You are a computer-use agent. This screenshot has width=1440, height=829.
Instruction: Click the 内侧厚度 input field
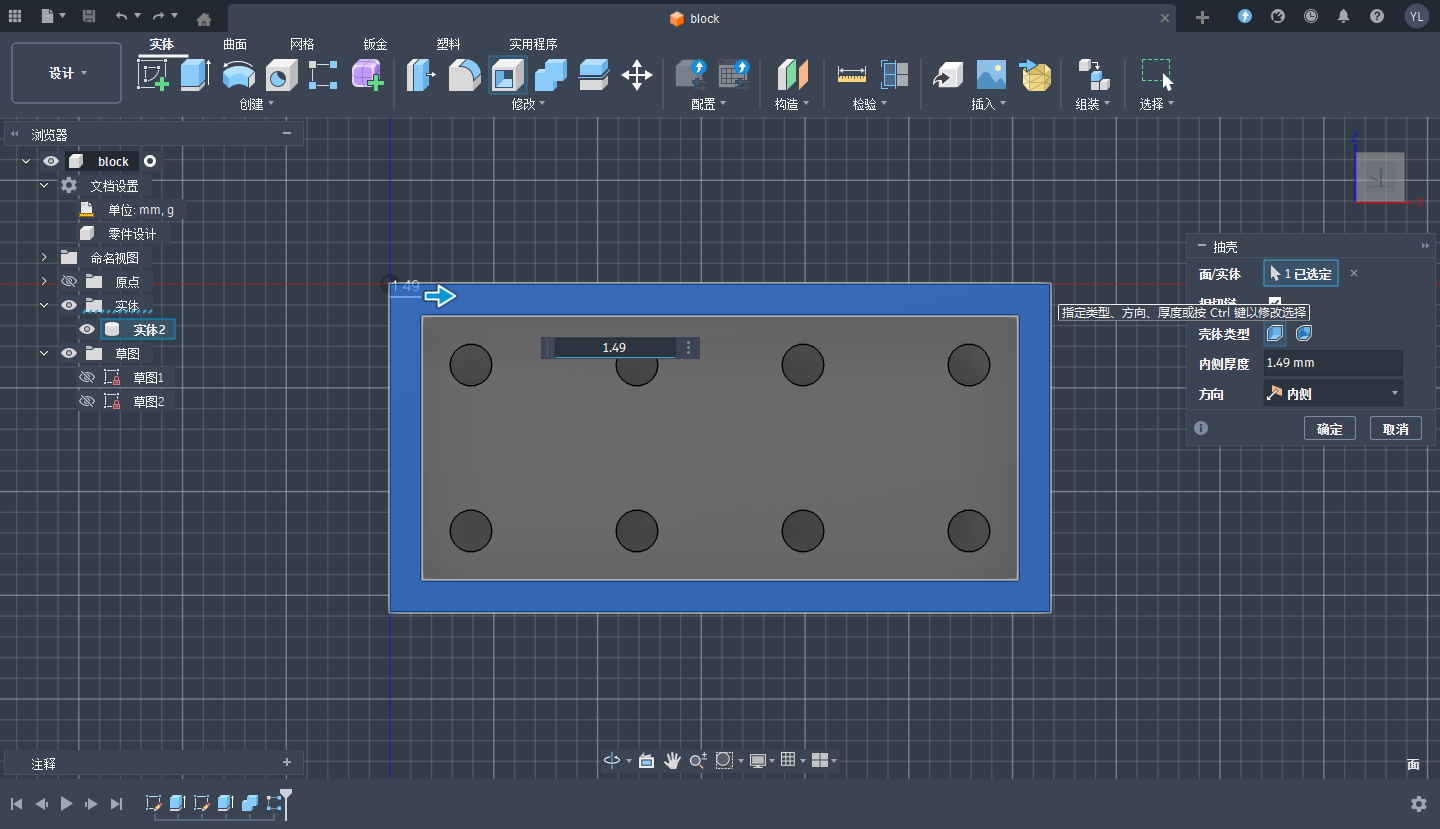1333,363
